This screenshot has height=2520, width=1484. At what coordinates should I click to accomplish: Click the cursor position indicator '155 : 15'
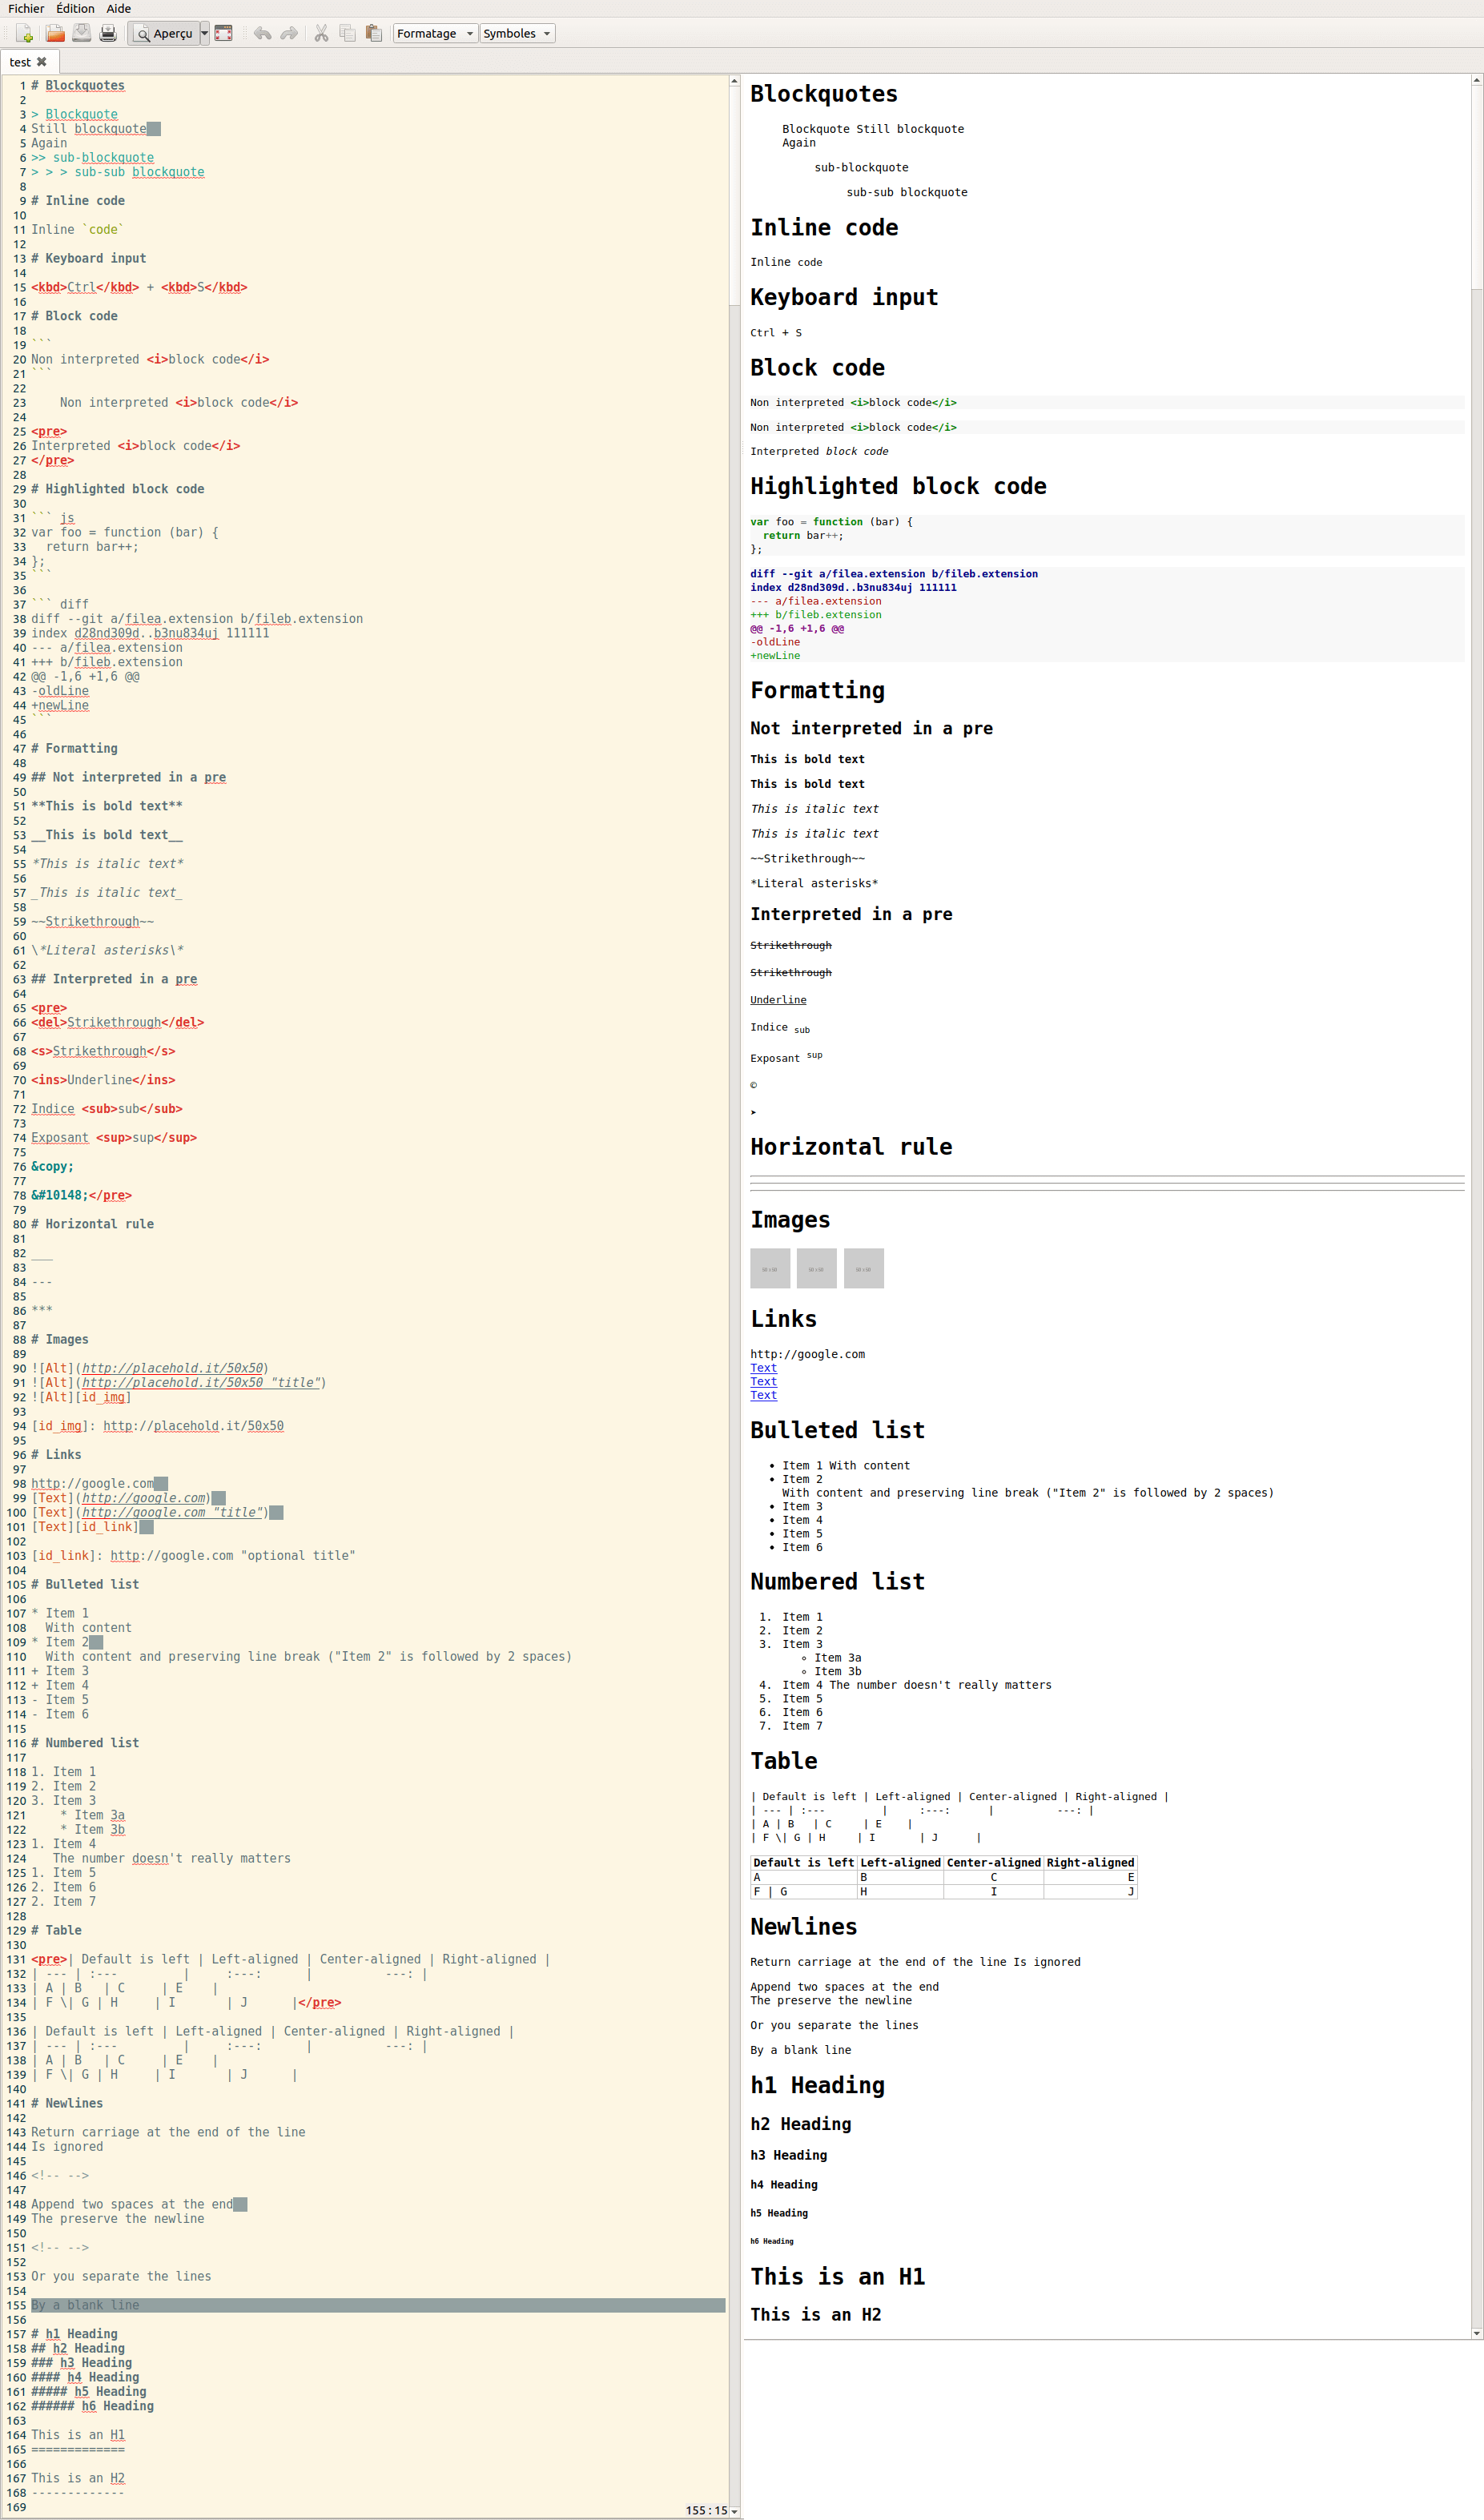(707, 2510)
